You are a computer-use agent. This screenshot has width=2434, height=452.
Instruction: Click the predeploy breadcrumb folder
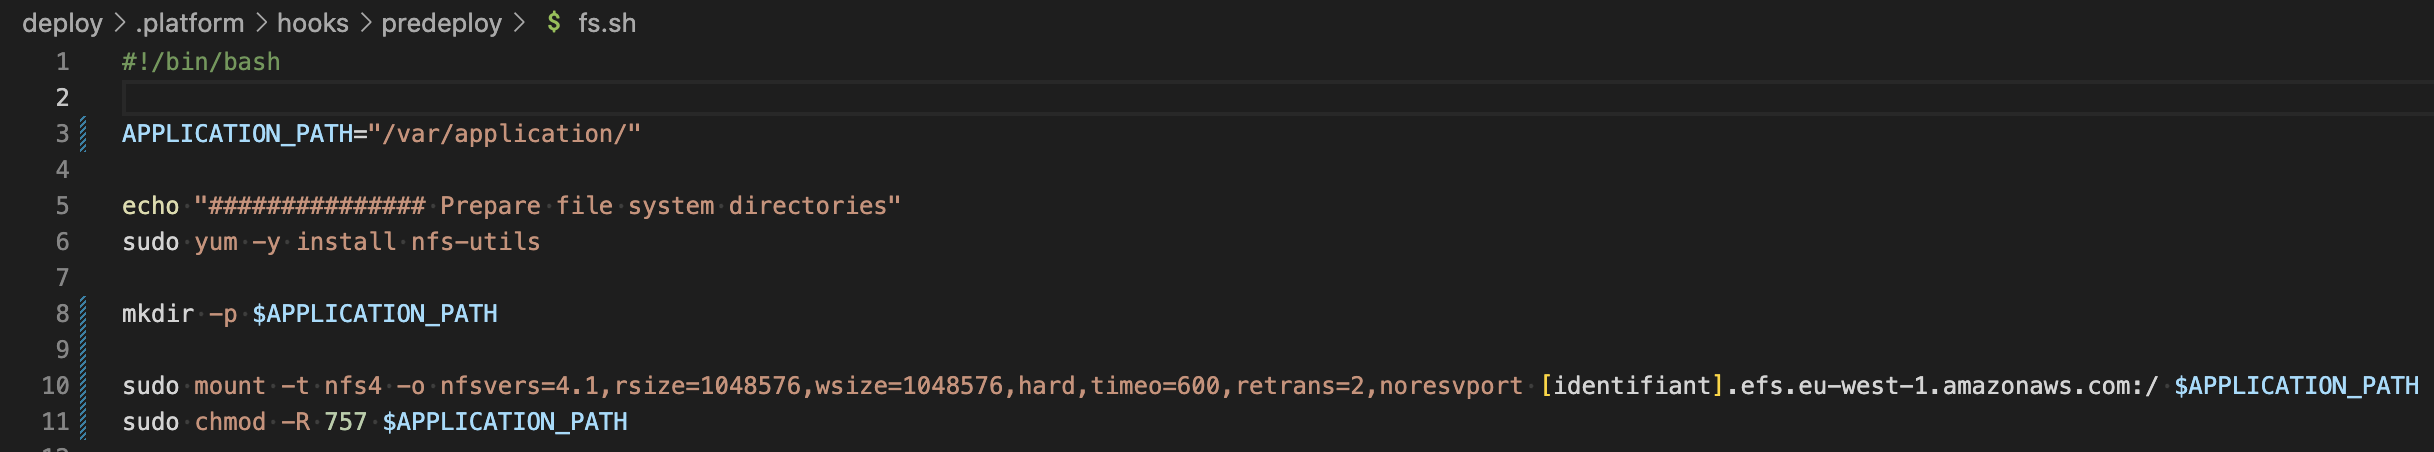pos(441,23)
